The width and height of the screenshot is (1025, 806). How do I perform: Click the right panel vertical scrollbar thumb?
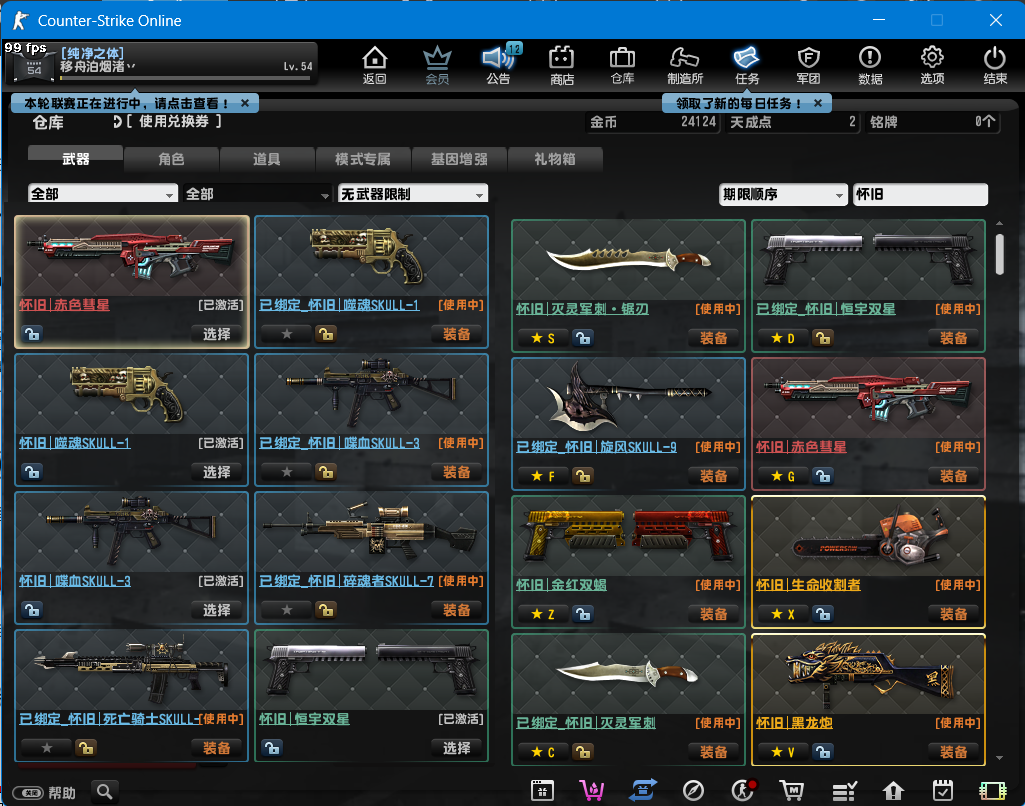coord(1000,254)
